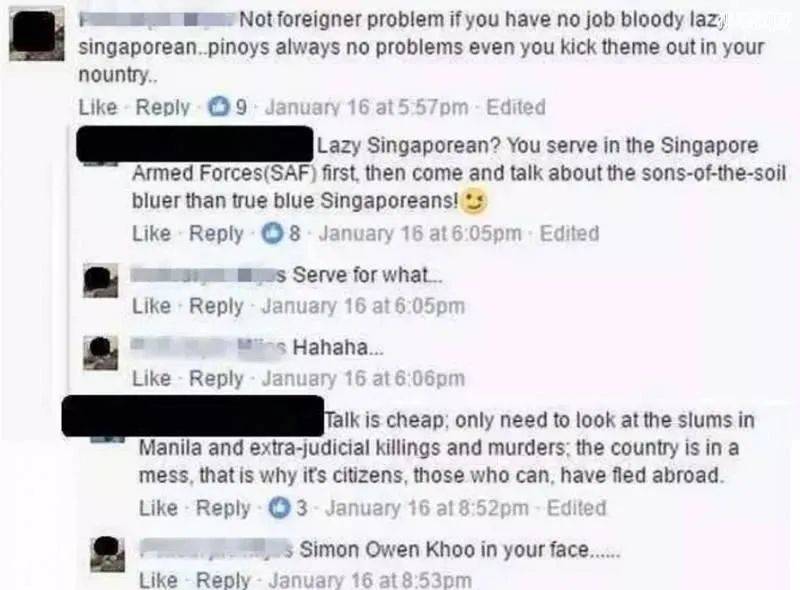Open the January 16 at 5:57pm timestamp
This screenshot has width=800, height=590.
367,107
